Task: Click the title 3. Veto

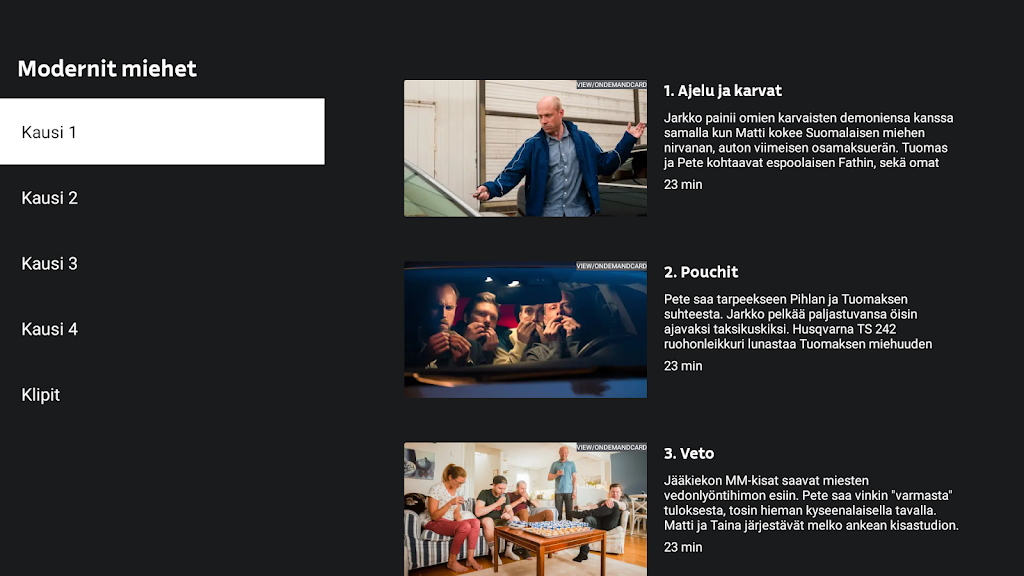Action: click(x=689, y=453)
